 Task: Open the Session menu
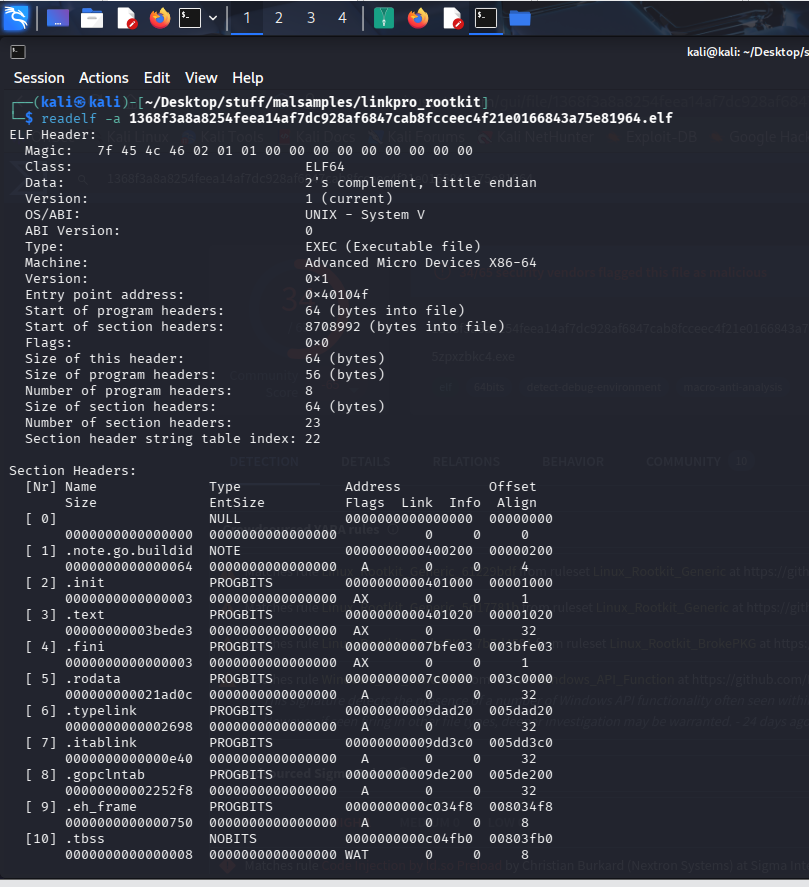pyautogui.click(x=39, y=77)
